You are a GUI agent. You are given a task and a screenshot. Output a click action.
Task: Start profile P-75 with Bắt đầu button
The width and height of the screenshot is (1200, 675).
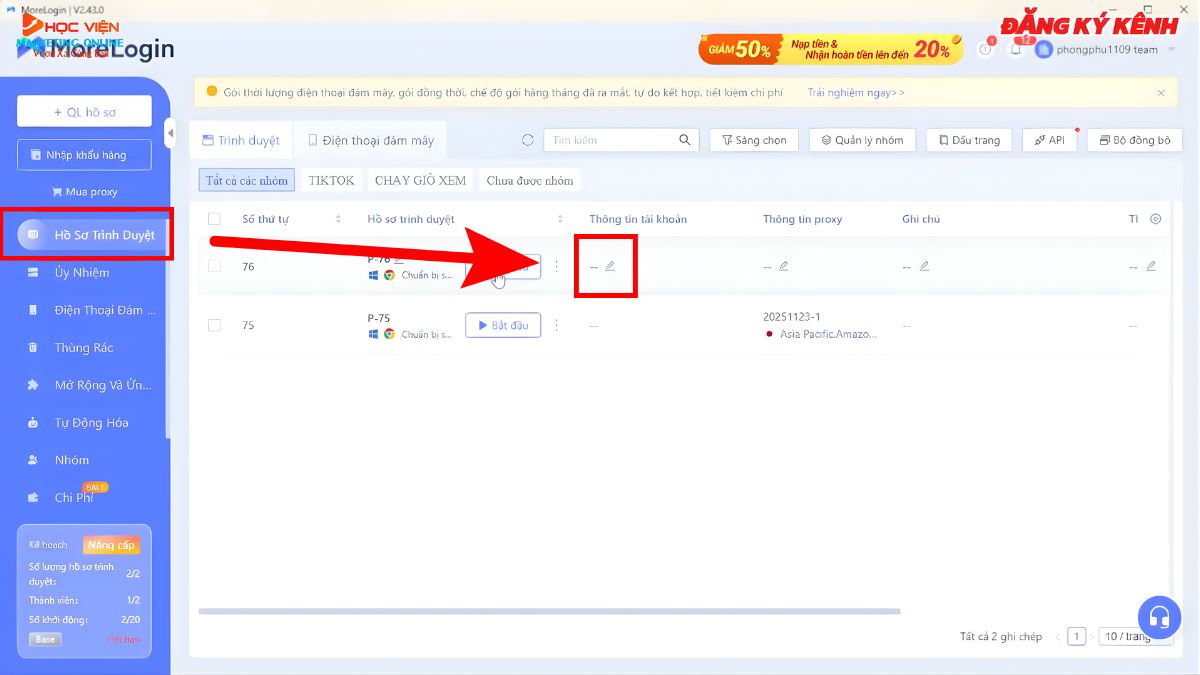click(502, 325)
